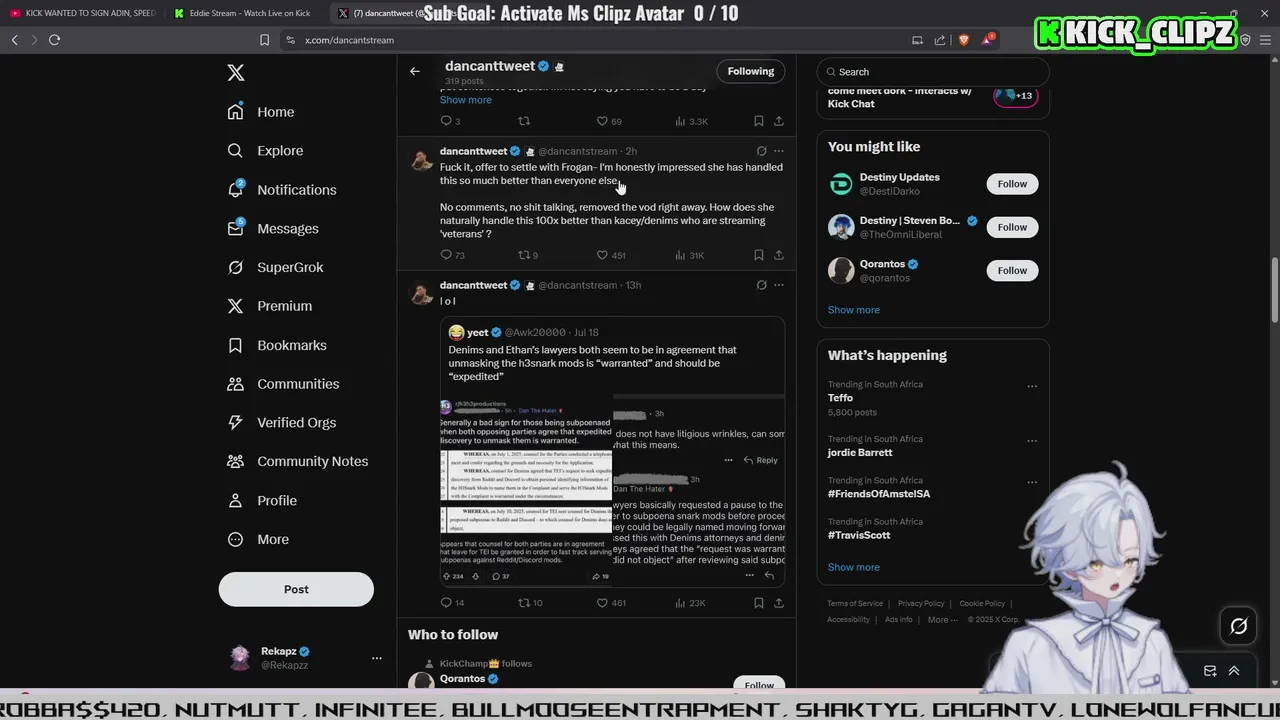Share the 'l o l' post

779,603
